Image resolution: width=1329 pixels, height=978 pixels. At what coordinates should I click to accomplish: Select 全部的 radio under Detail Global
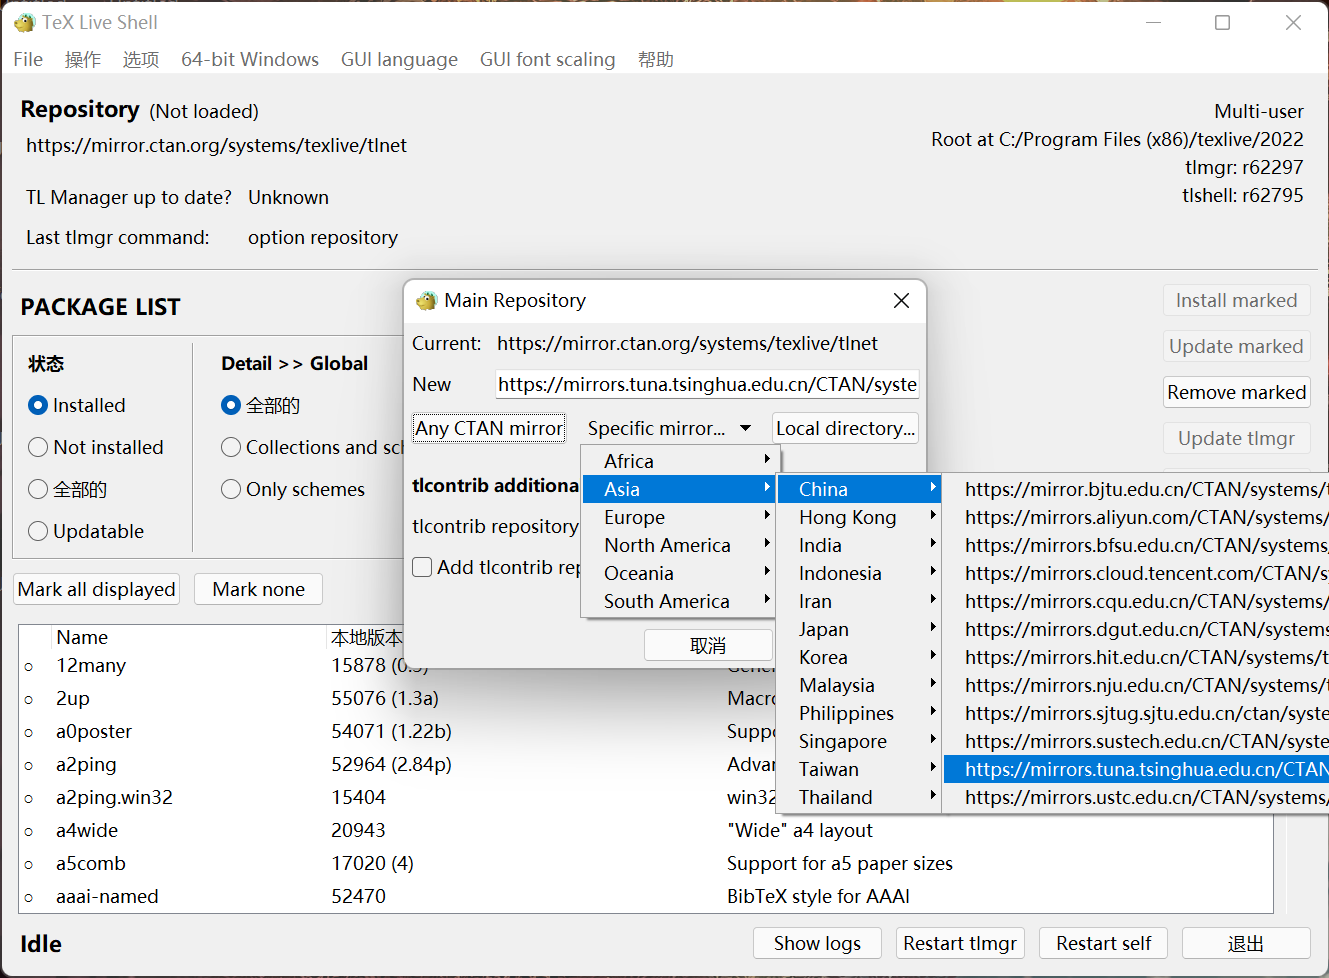coord(231,405)
